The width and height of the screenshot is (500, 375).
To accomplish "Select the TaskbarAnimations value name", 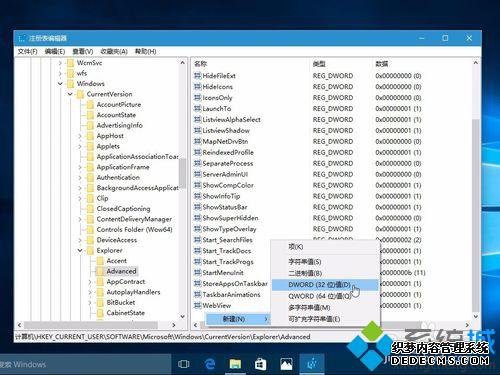I will coord(231,295).
